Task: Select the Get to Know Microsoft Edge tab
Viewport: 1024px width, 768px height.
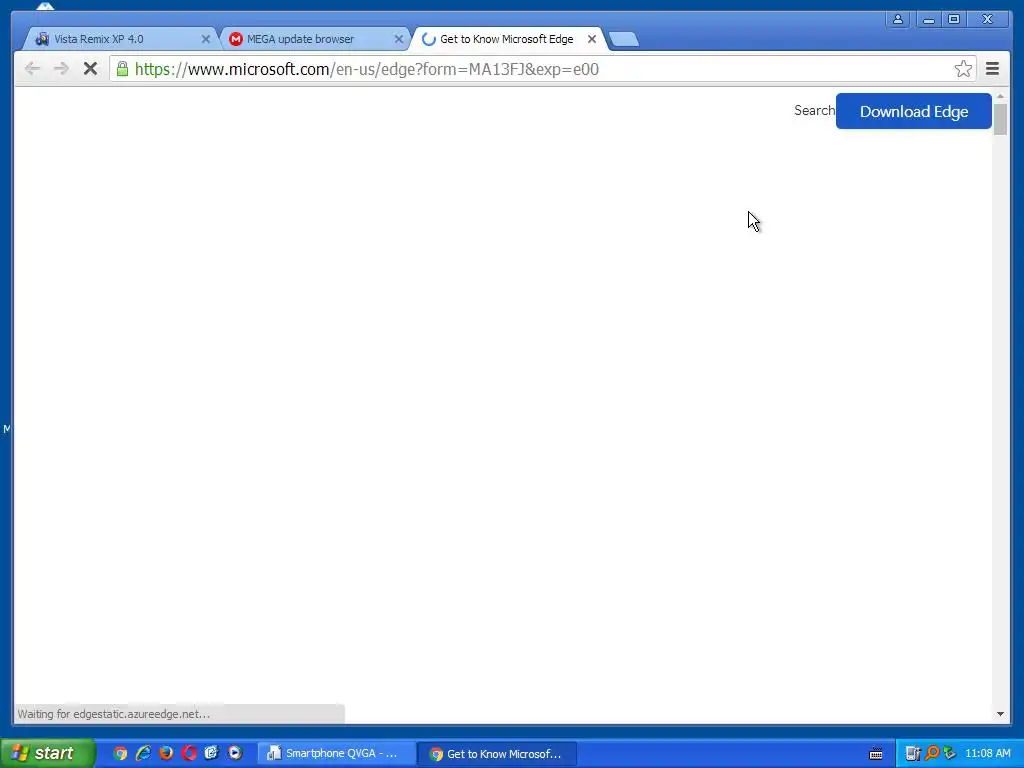Action: 507,39
